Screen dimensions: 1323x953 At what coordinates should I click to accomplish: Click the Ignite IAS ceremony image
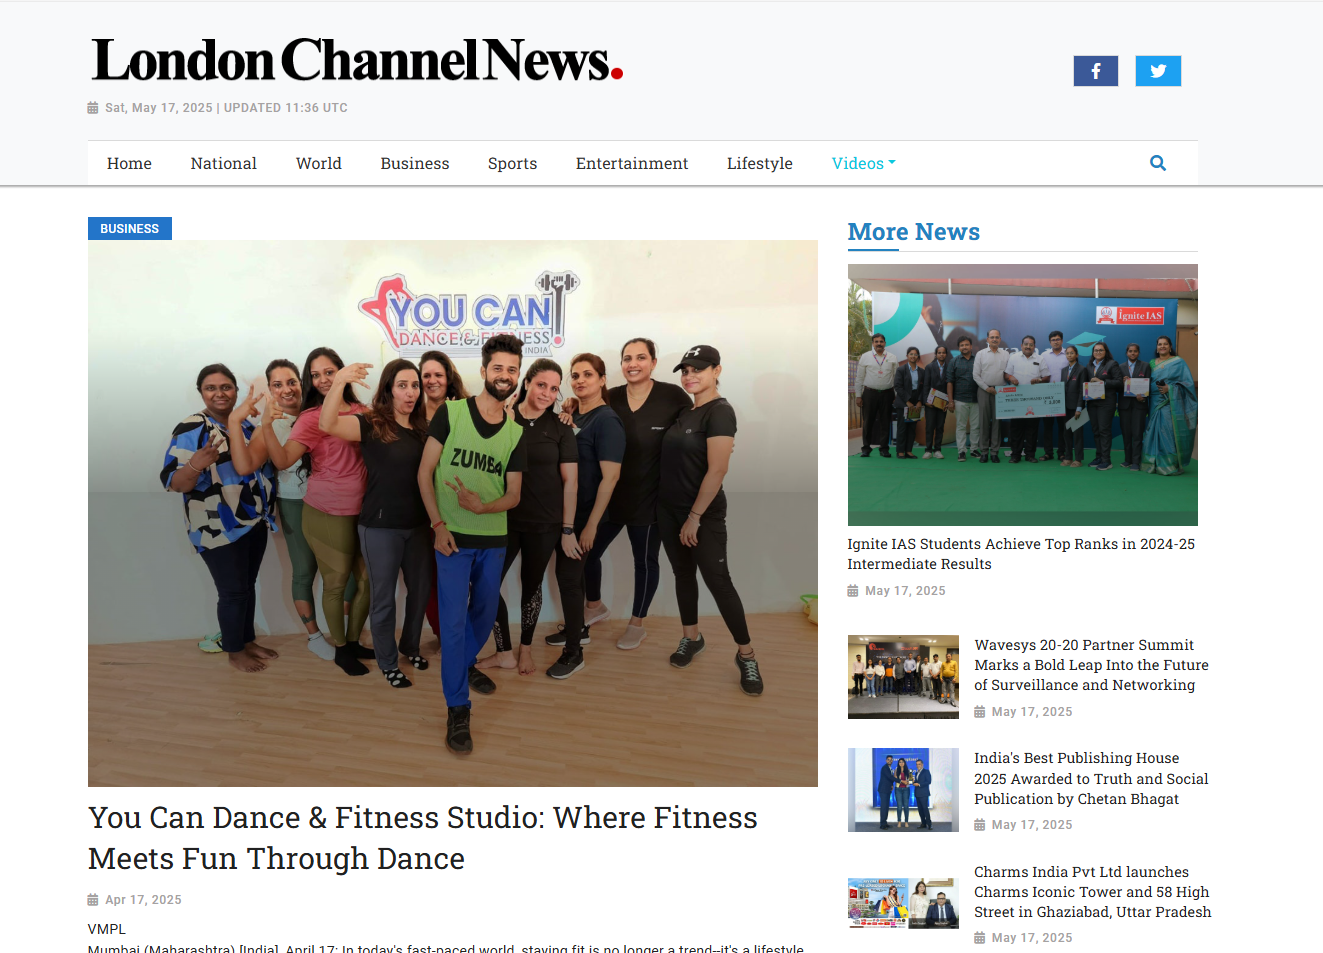[x=1023, y=395]
